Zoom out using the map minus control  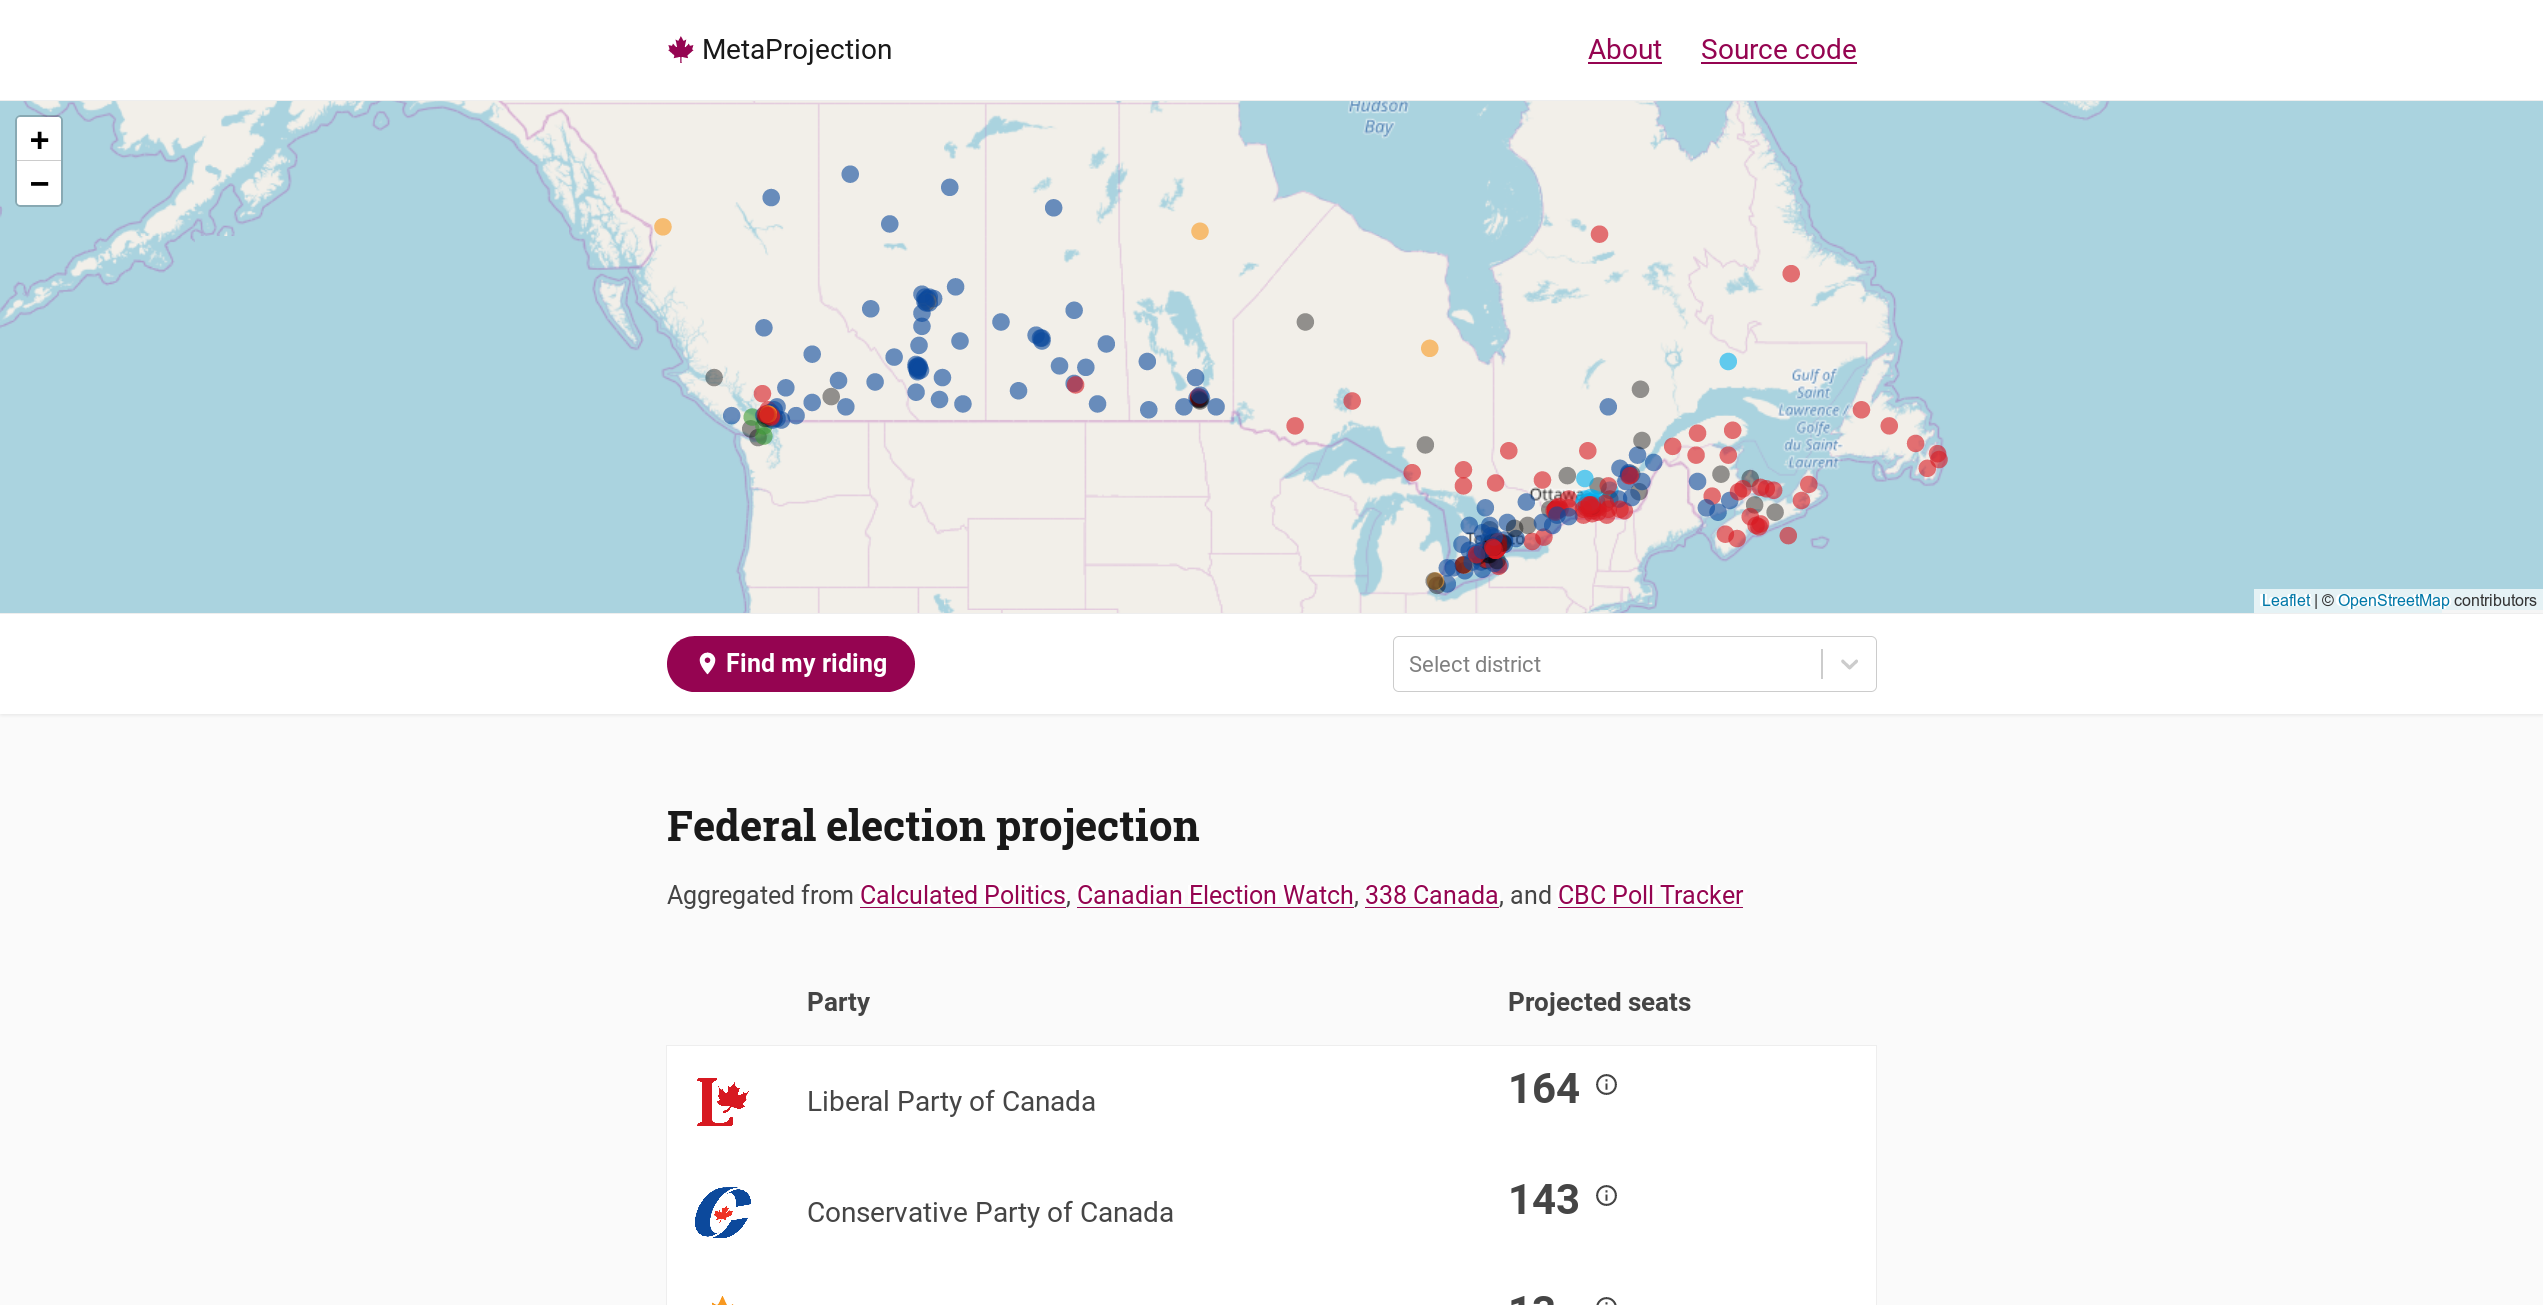39,184
